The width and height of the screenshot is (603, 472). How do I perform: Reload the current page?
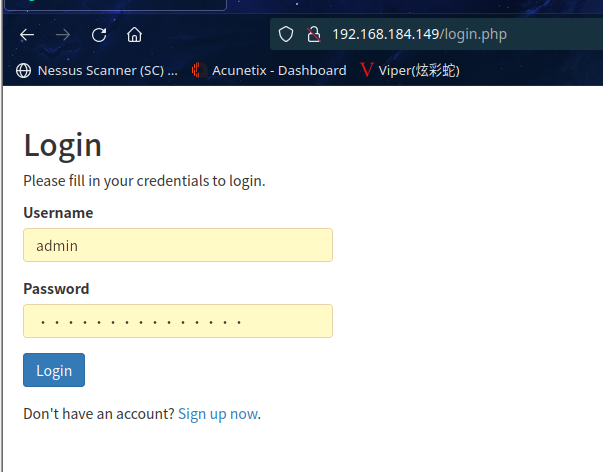click(x=99, y=35)
